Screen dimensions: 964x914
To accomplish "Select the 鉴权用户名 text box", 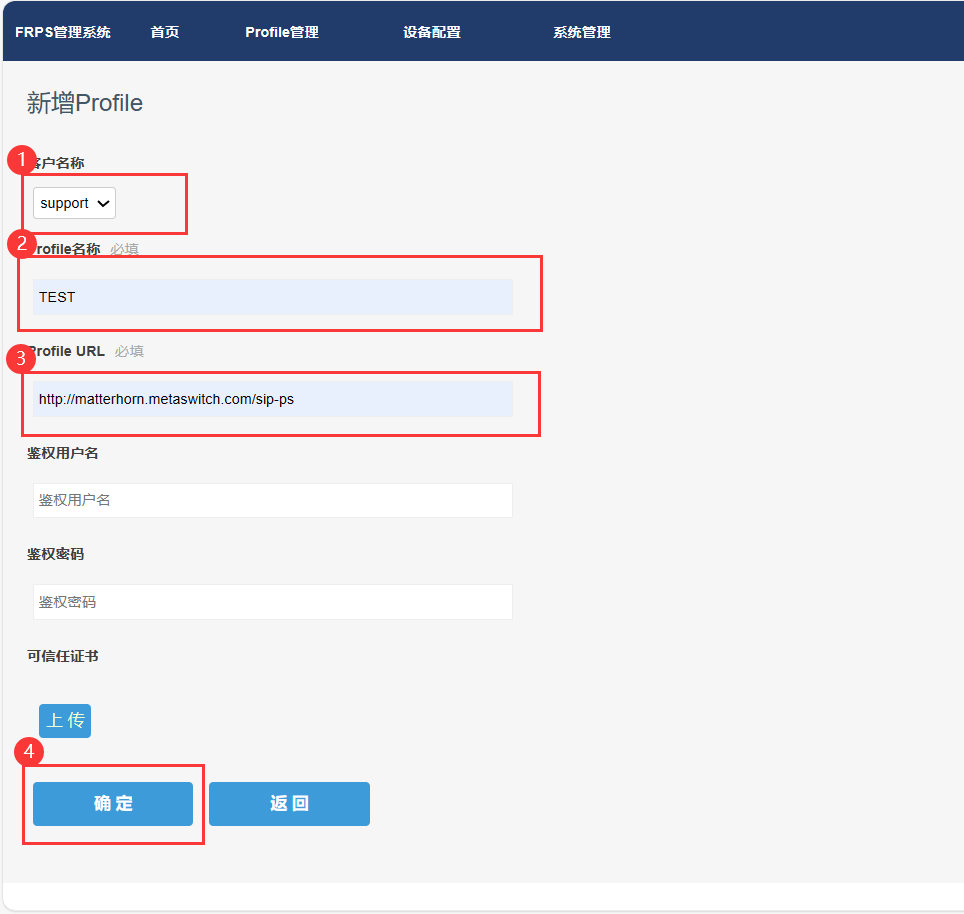I will click(x=272, y=500).
